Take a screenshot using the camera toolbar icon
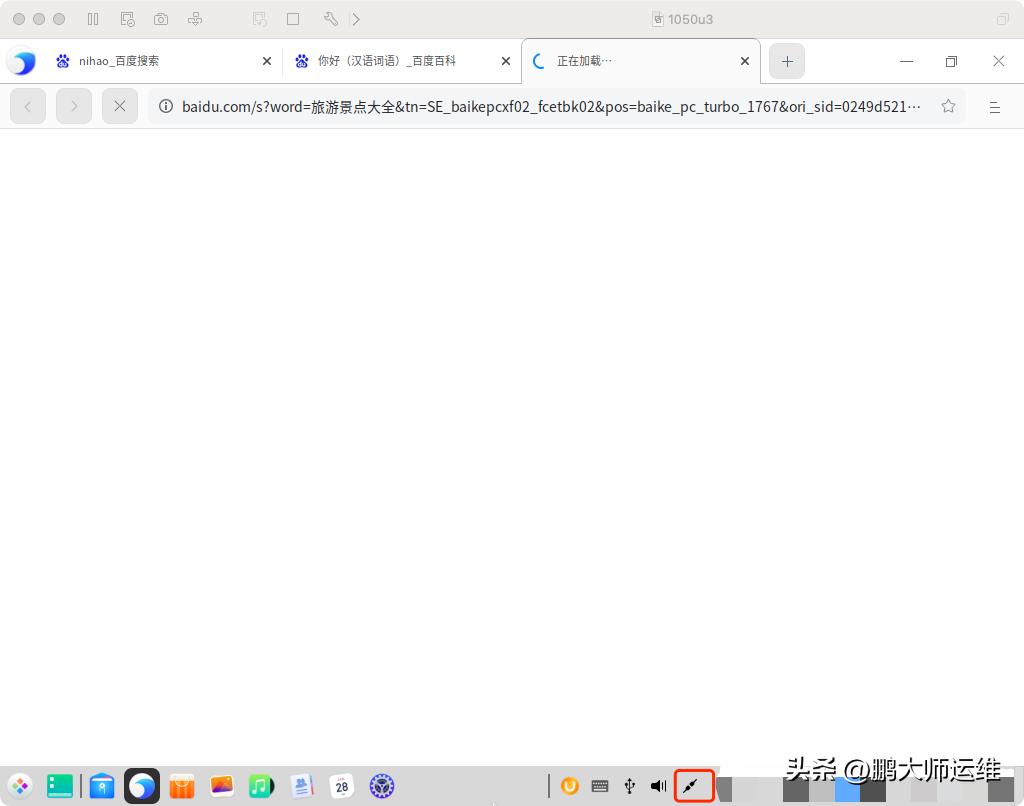Viewport: 1024px width, 806px height. tap(161, 19)
